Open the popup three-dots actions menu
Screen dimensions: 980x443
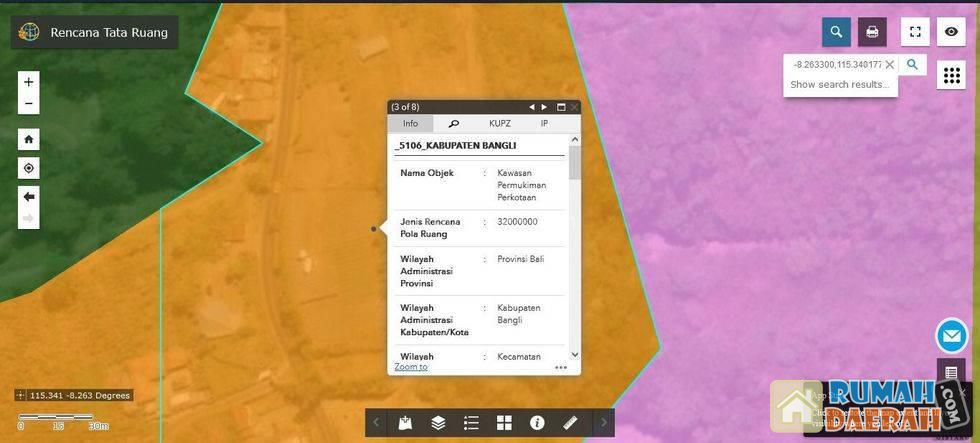coord(561,367)
